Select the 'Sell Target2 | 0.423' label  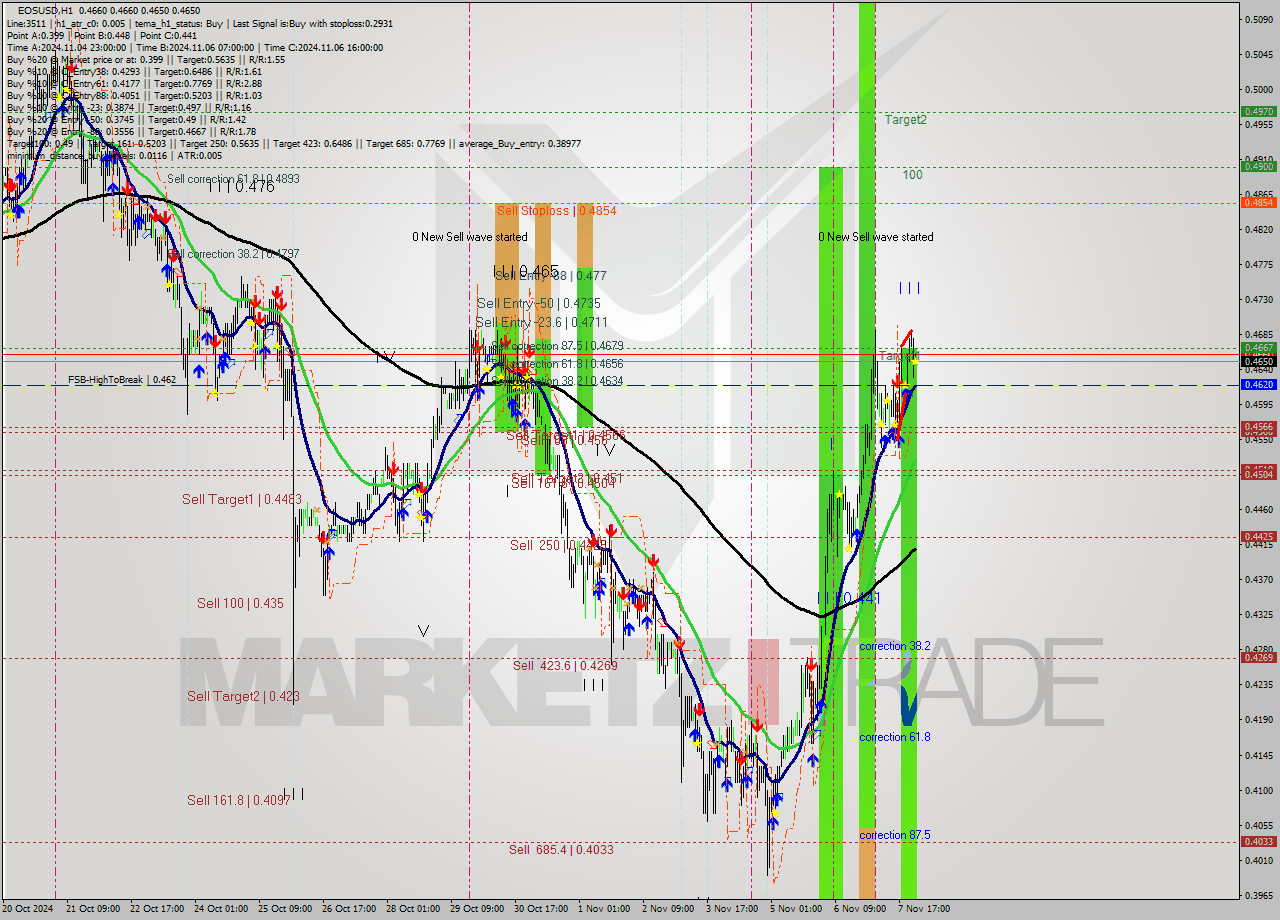pos(243,696)
